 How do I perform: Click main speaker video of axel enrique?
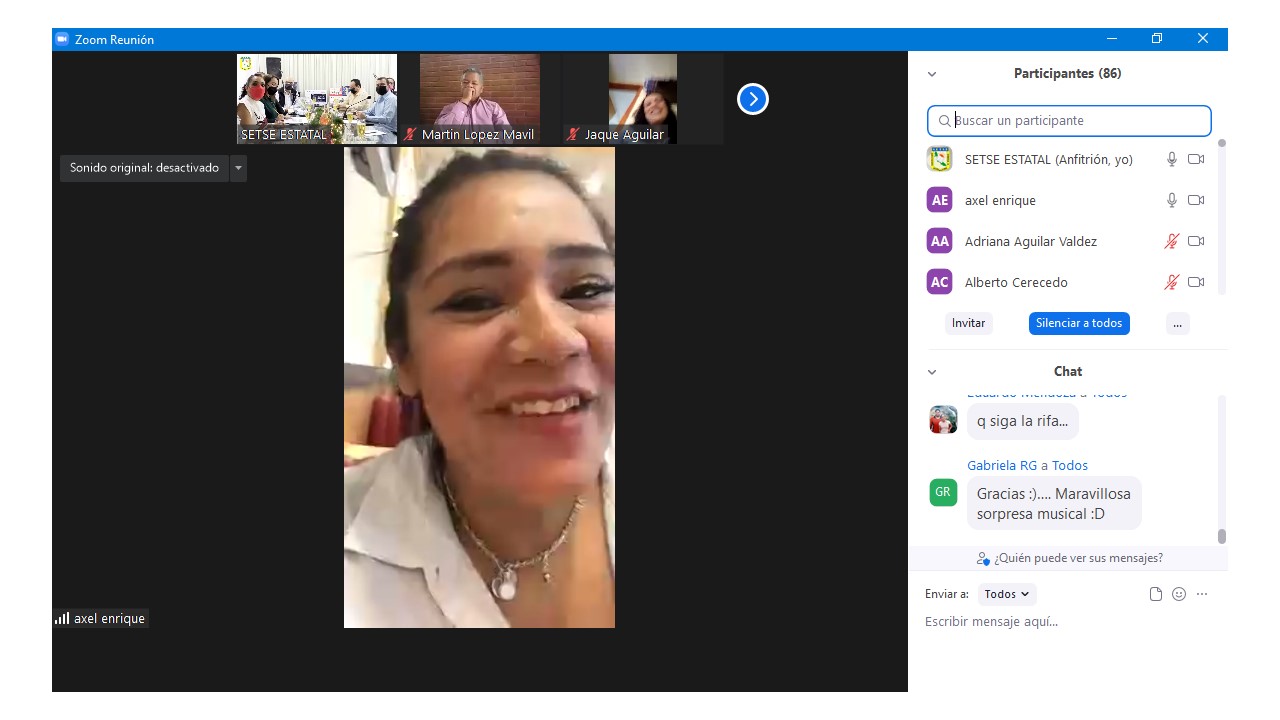[x=479, y=387]
